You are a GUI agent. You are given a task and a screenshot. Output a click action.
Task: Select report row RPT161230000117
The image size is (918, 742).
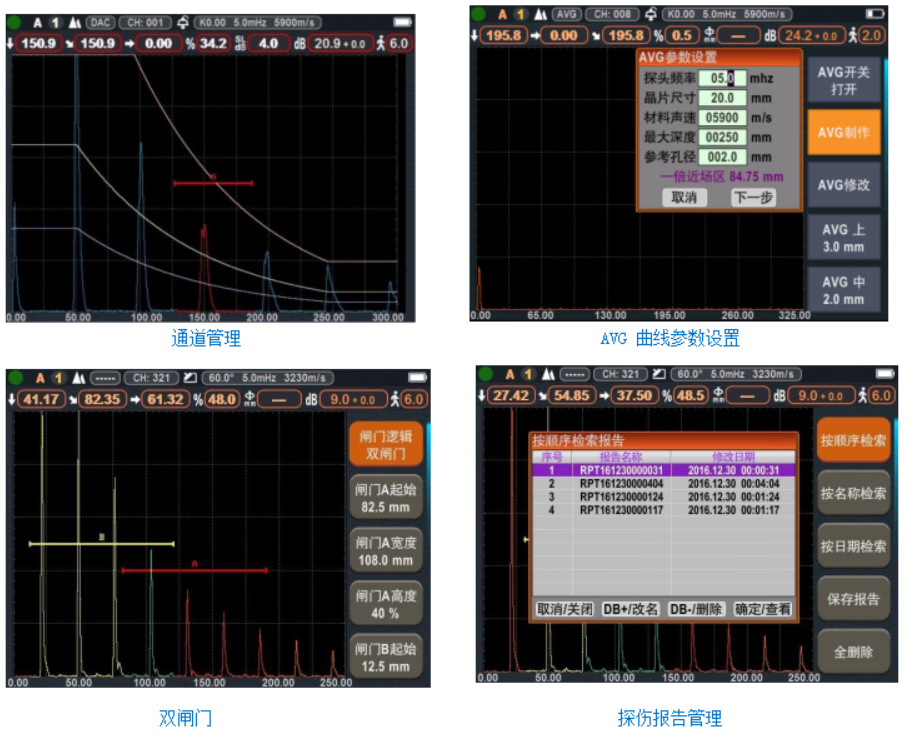663,510
